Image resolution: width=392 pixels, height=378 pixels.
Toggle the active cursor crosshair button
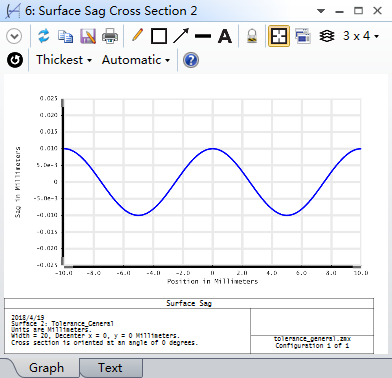(279, 36)
